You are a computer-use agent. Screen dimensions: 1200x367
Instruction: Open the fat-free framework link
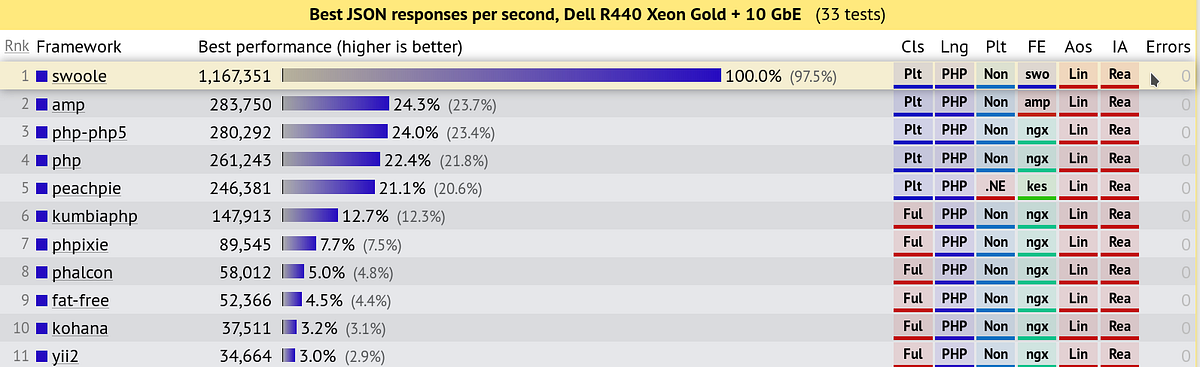pyautogui.click(x=80, y=300)
